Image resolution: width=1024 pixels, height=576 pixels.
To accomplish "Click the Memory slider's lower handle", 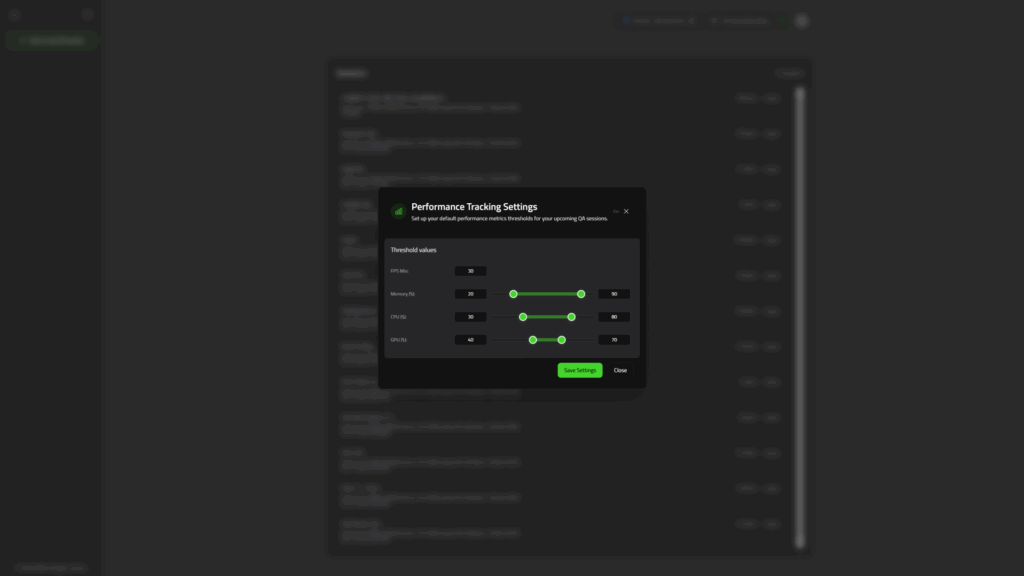I will tap(513, 294).
